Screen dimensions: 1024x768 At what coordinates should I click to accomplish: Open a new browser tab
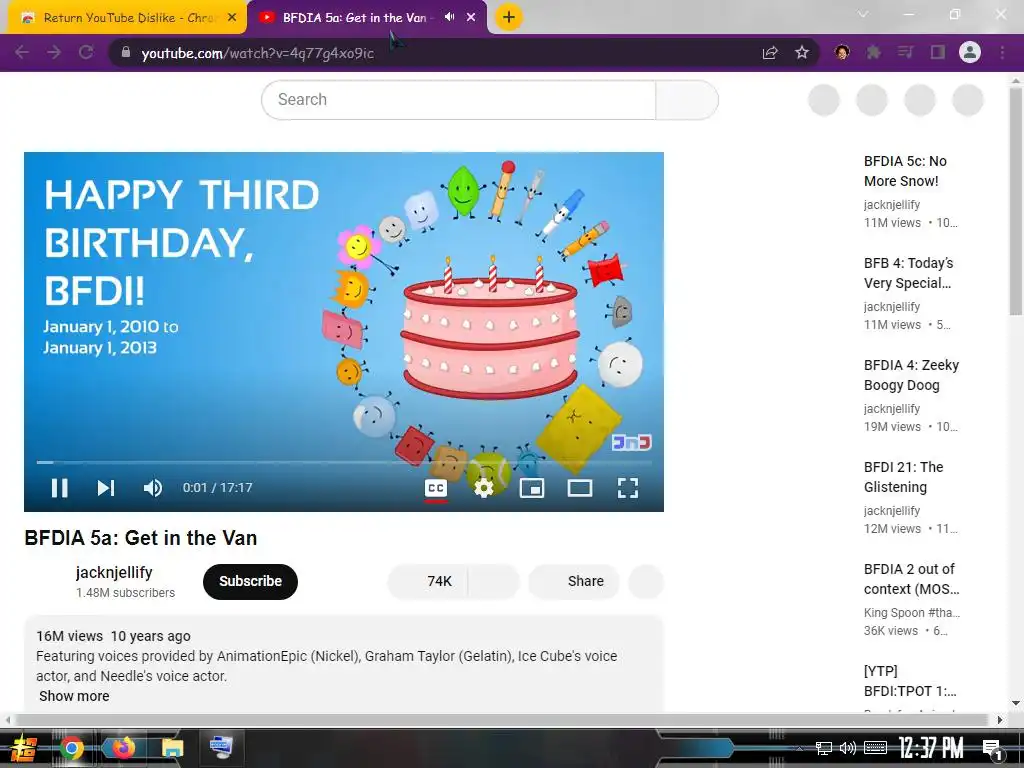pyautogui.click(x=509, y=18)
